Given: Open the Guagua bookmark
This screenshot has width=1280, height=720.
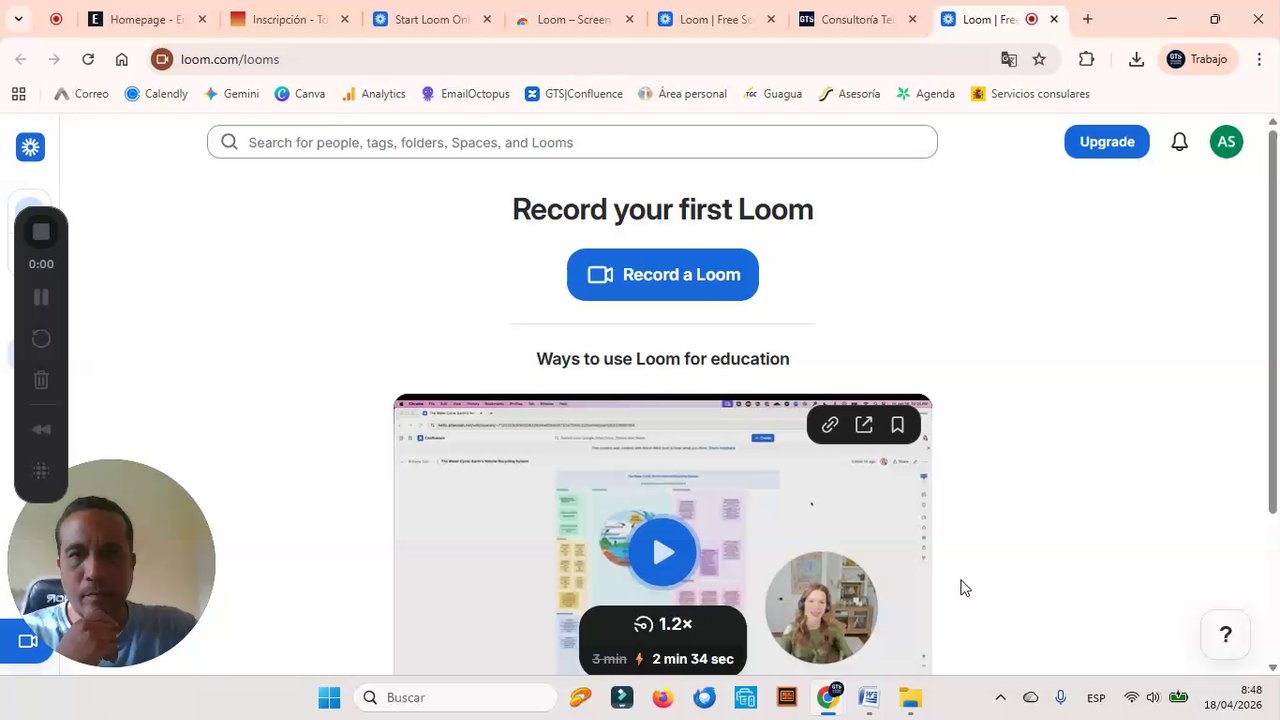Looking at the screenshot, I should (x=773, y=94).
